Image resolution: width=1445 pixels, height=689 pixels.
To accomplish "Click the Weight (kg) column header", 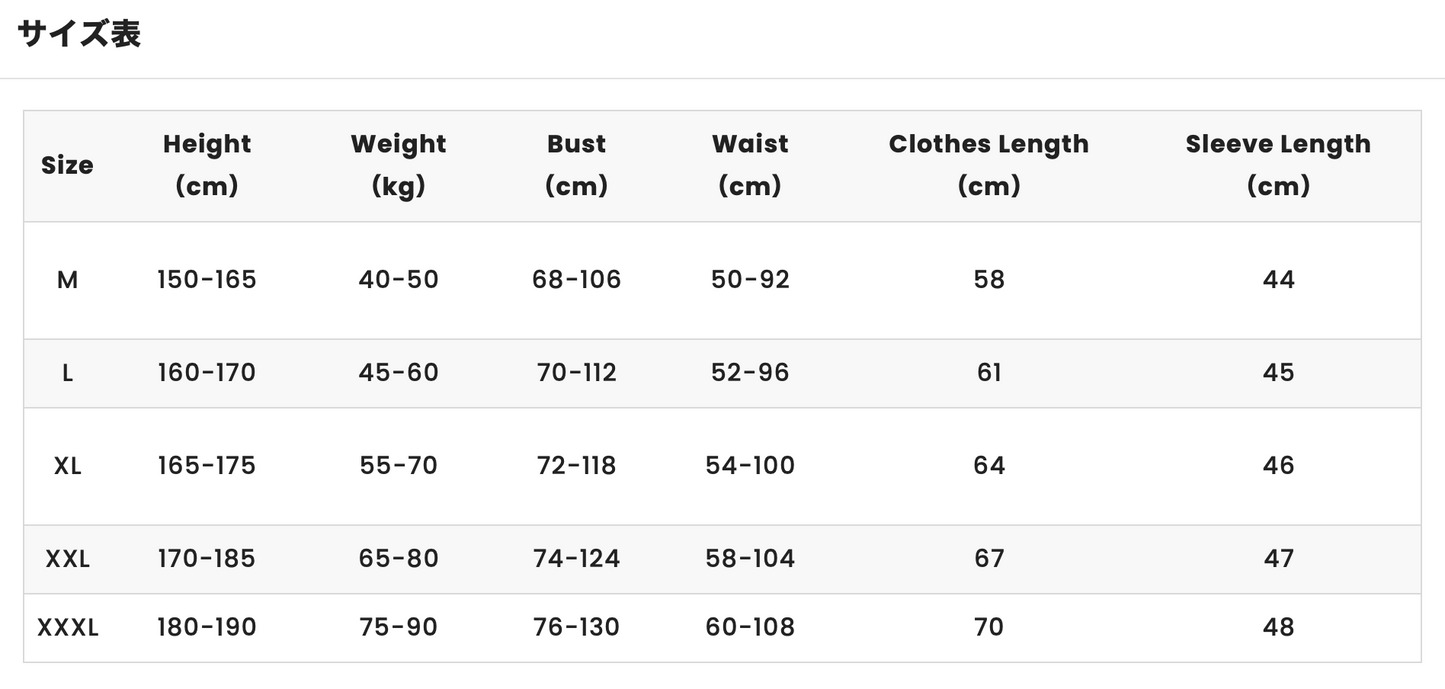I will click(398, 165).
